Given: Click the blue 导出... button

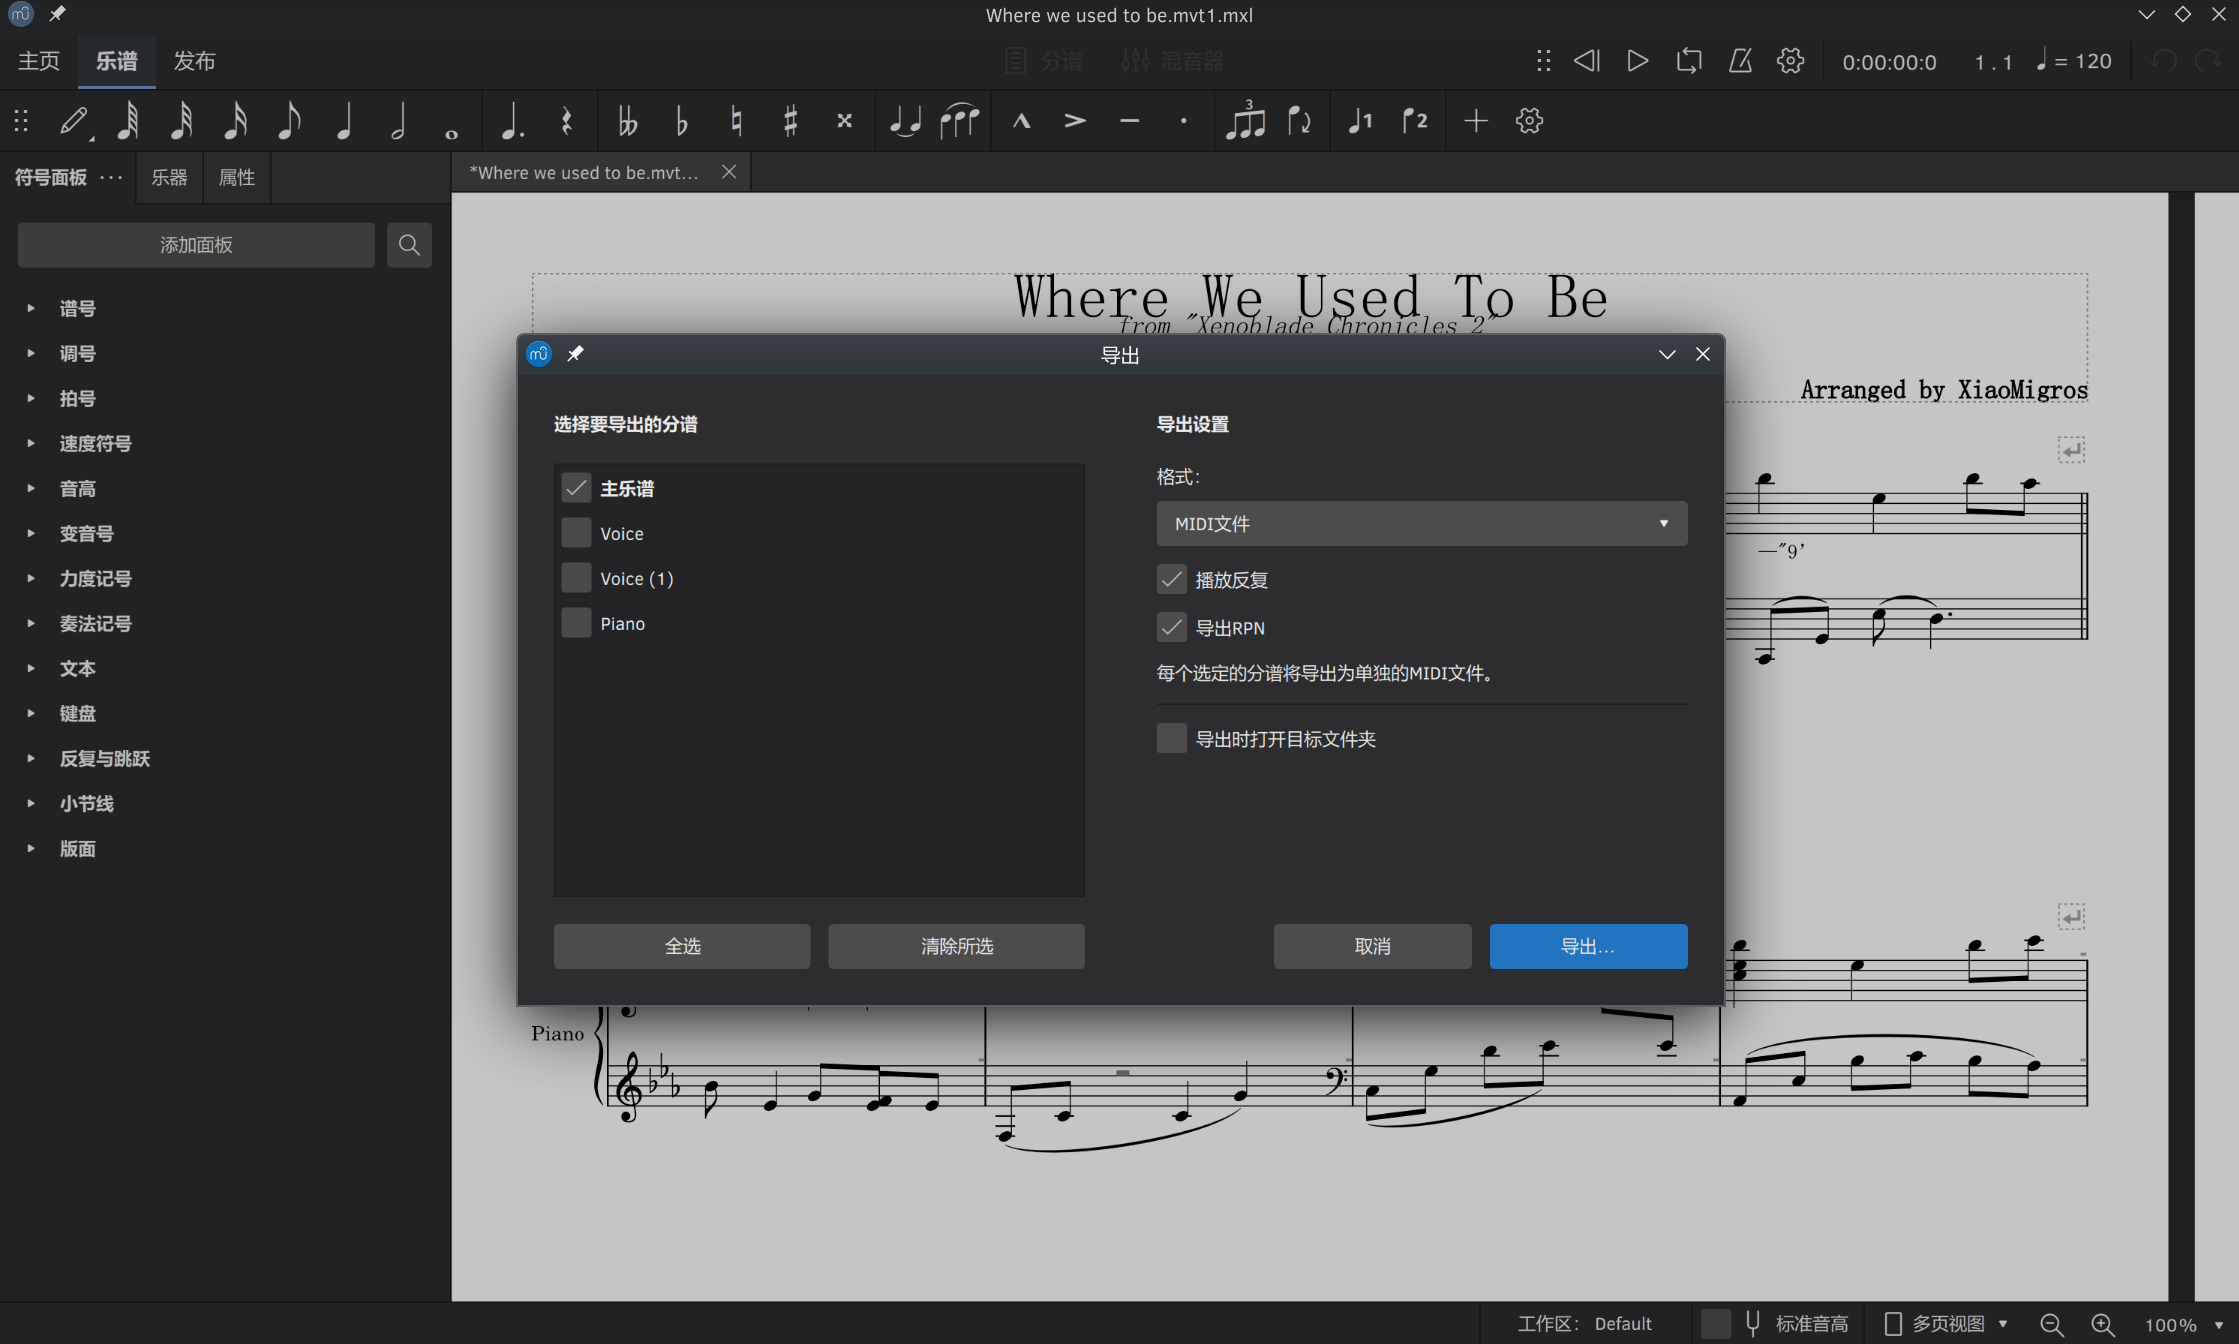Looking at the screenshot, I should tap(1587, 946).
